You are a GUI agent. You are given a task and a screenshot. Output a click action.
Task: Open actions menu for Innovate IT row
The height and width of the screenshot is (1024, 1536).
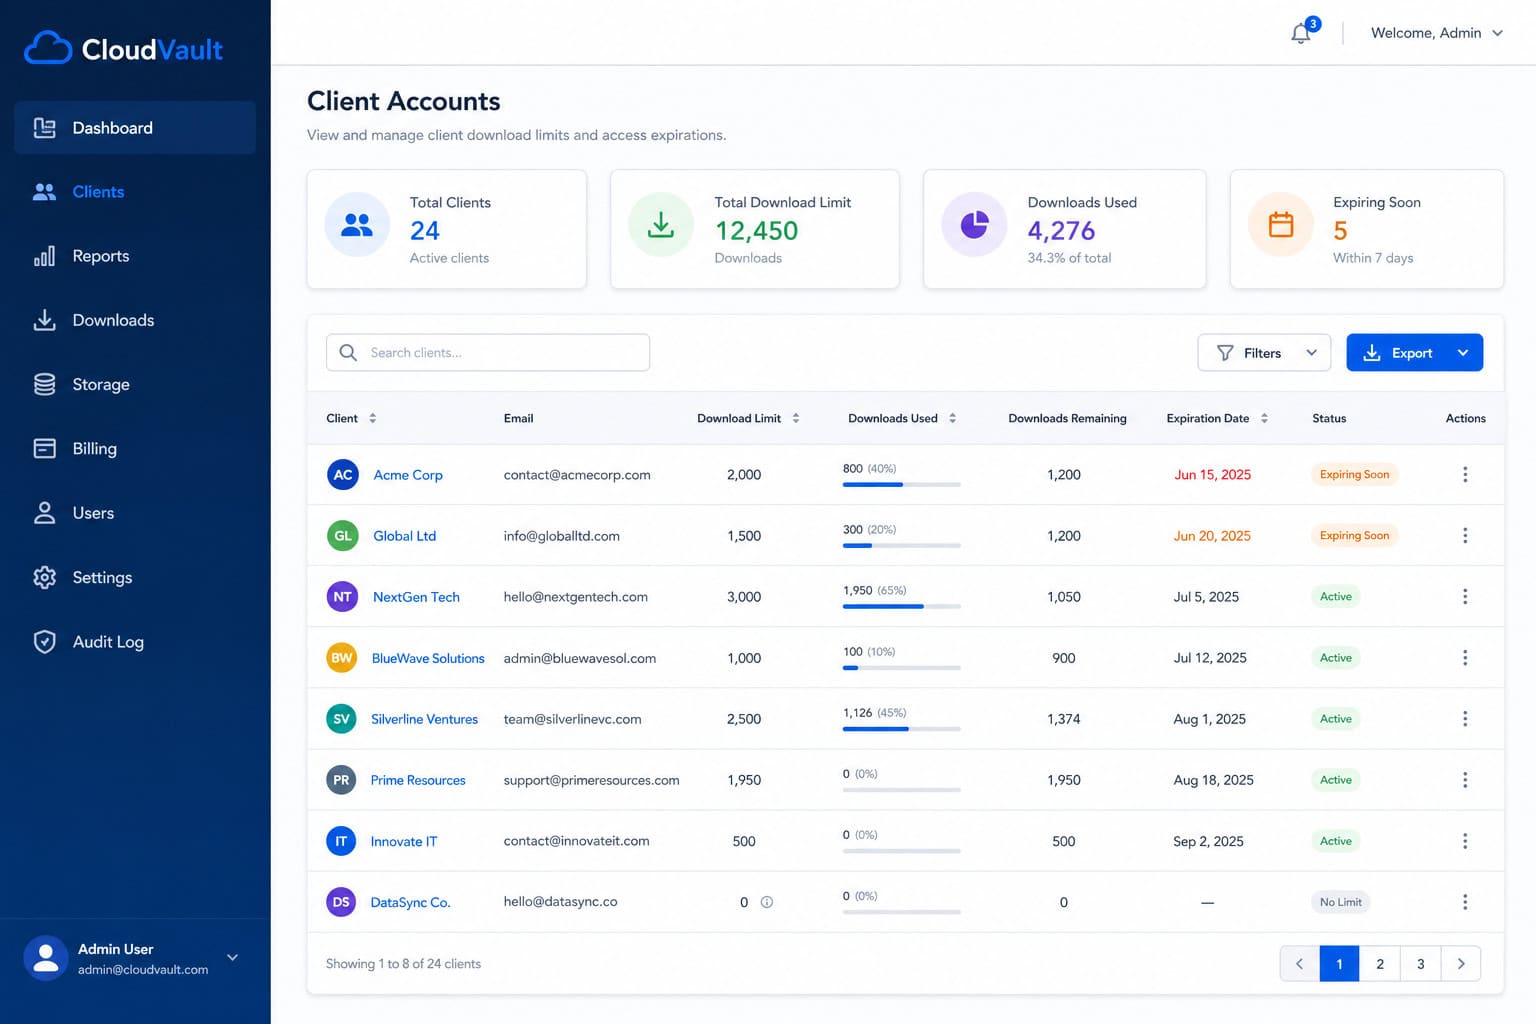click(1465, 841)
